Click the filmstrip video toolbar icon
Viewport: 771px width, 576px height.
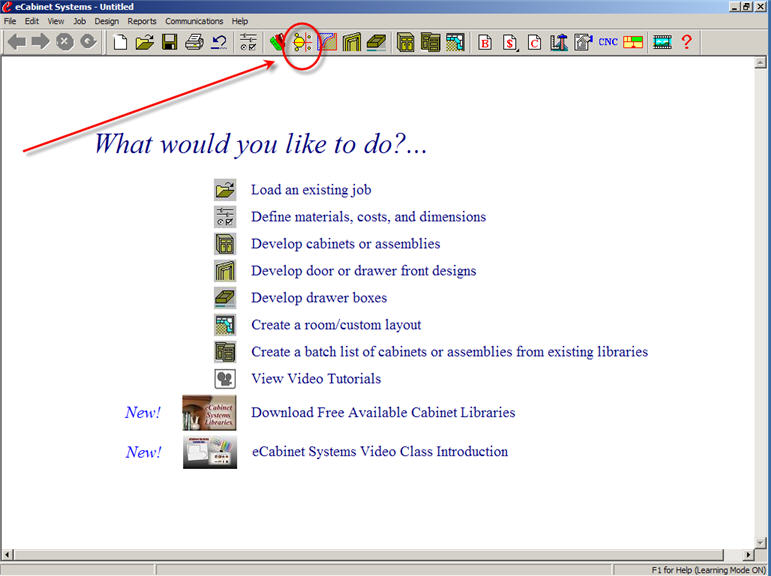(662, 42)
